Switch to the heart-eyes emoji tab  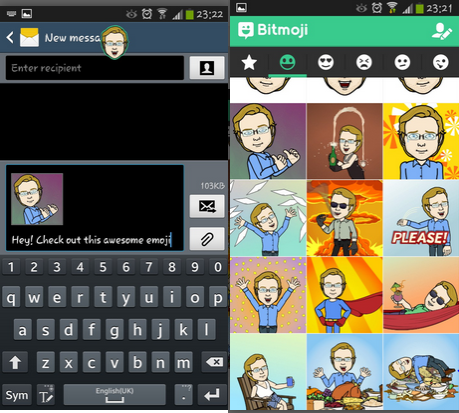pos(326,62)
